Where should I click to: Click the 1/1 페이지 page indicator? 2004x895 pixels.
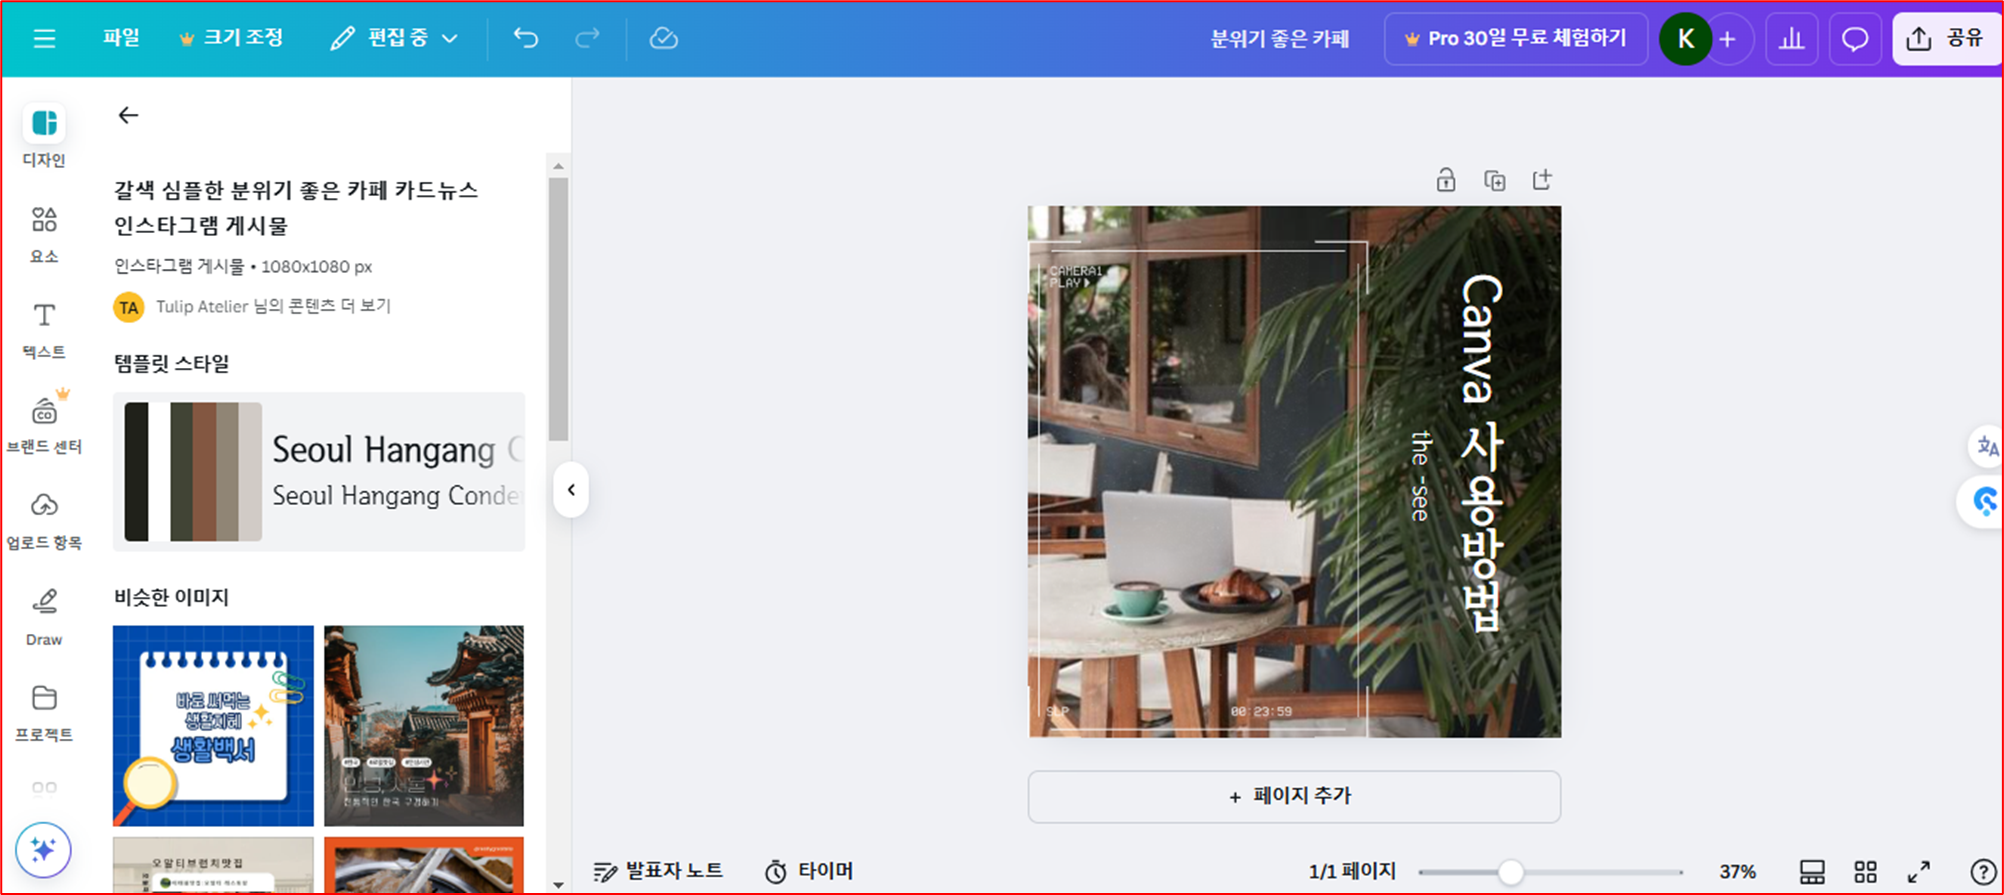[x=1352, y=872]
